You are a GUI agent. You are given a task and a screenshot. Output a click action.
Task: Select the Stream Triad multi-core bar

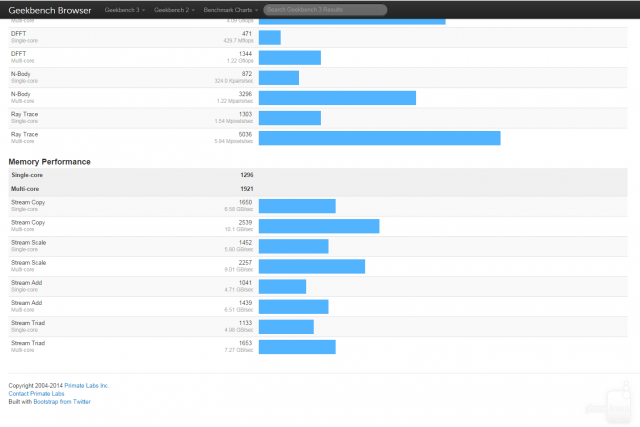[x=297, y=347]
